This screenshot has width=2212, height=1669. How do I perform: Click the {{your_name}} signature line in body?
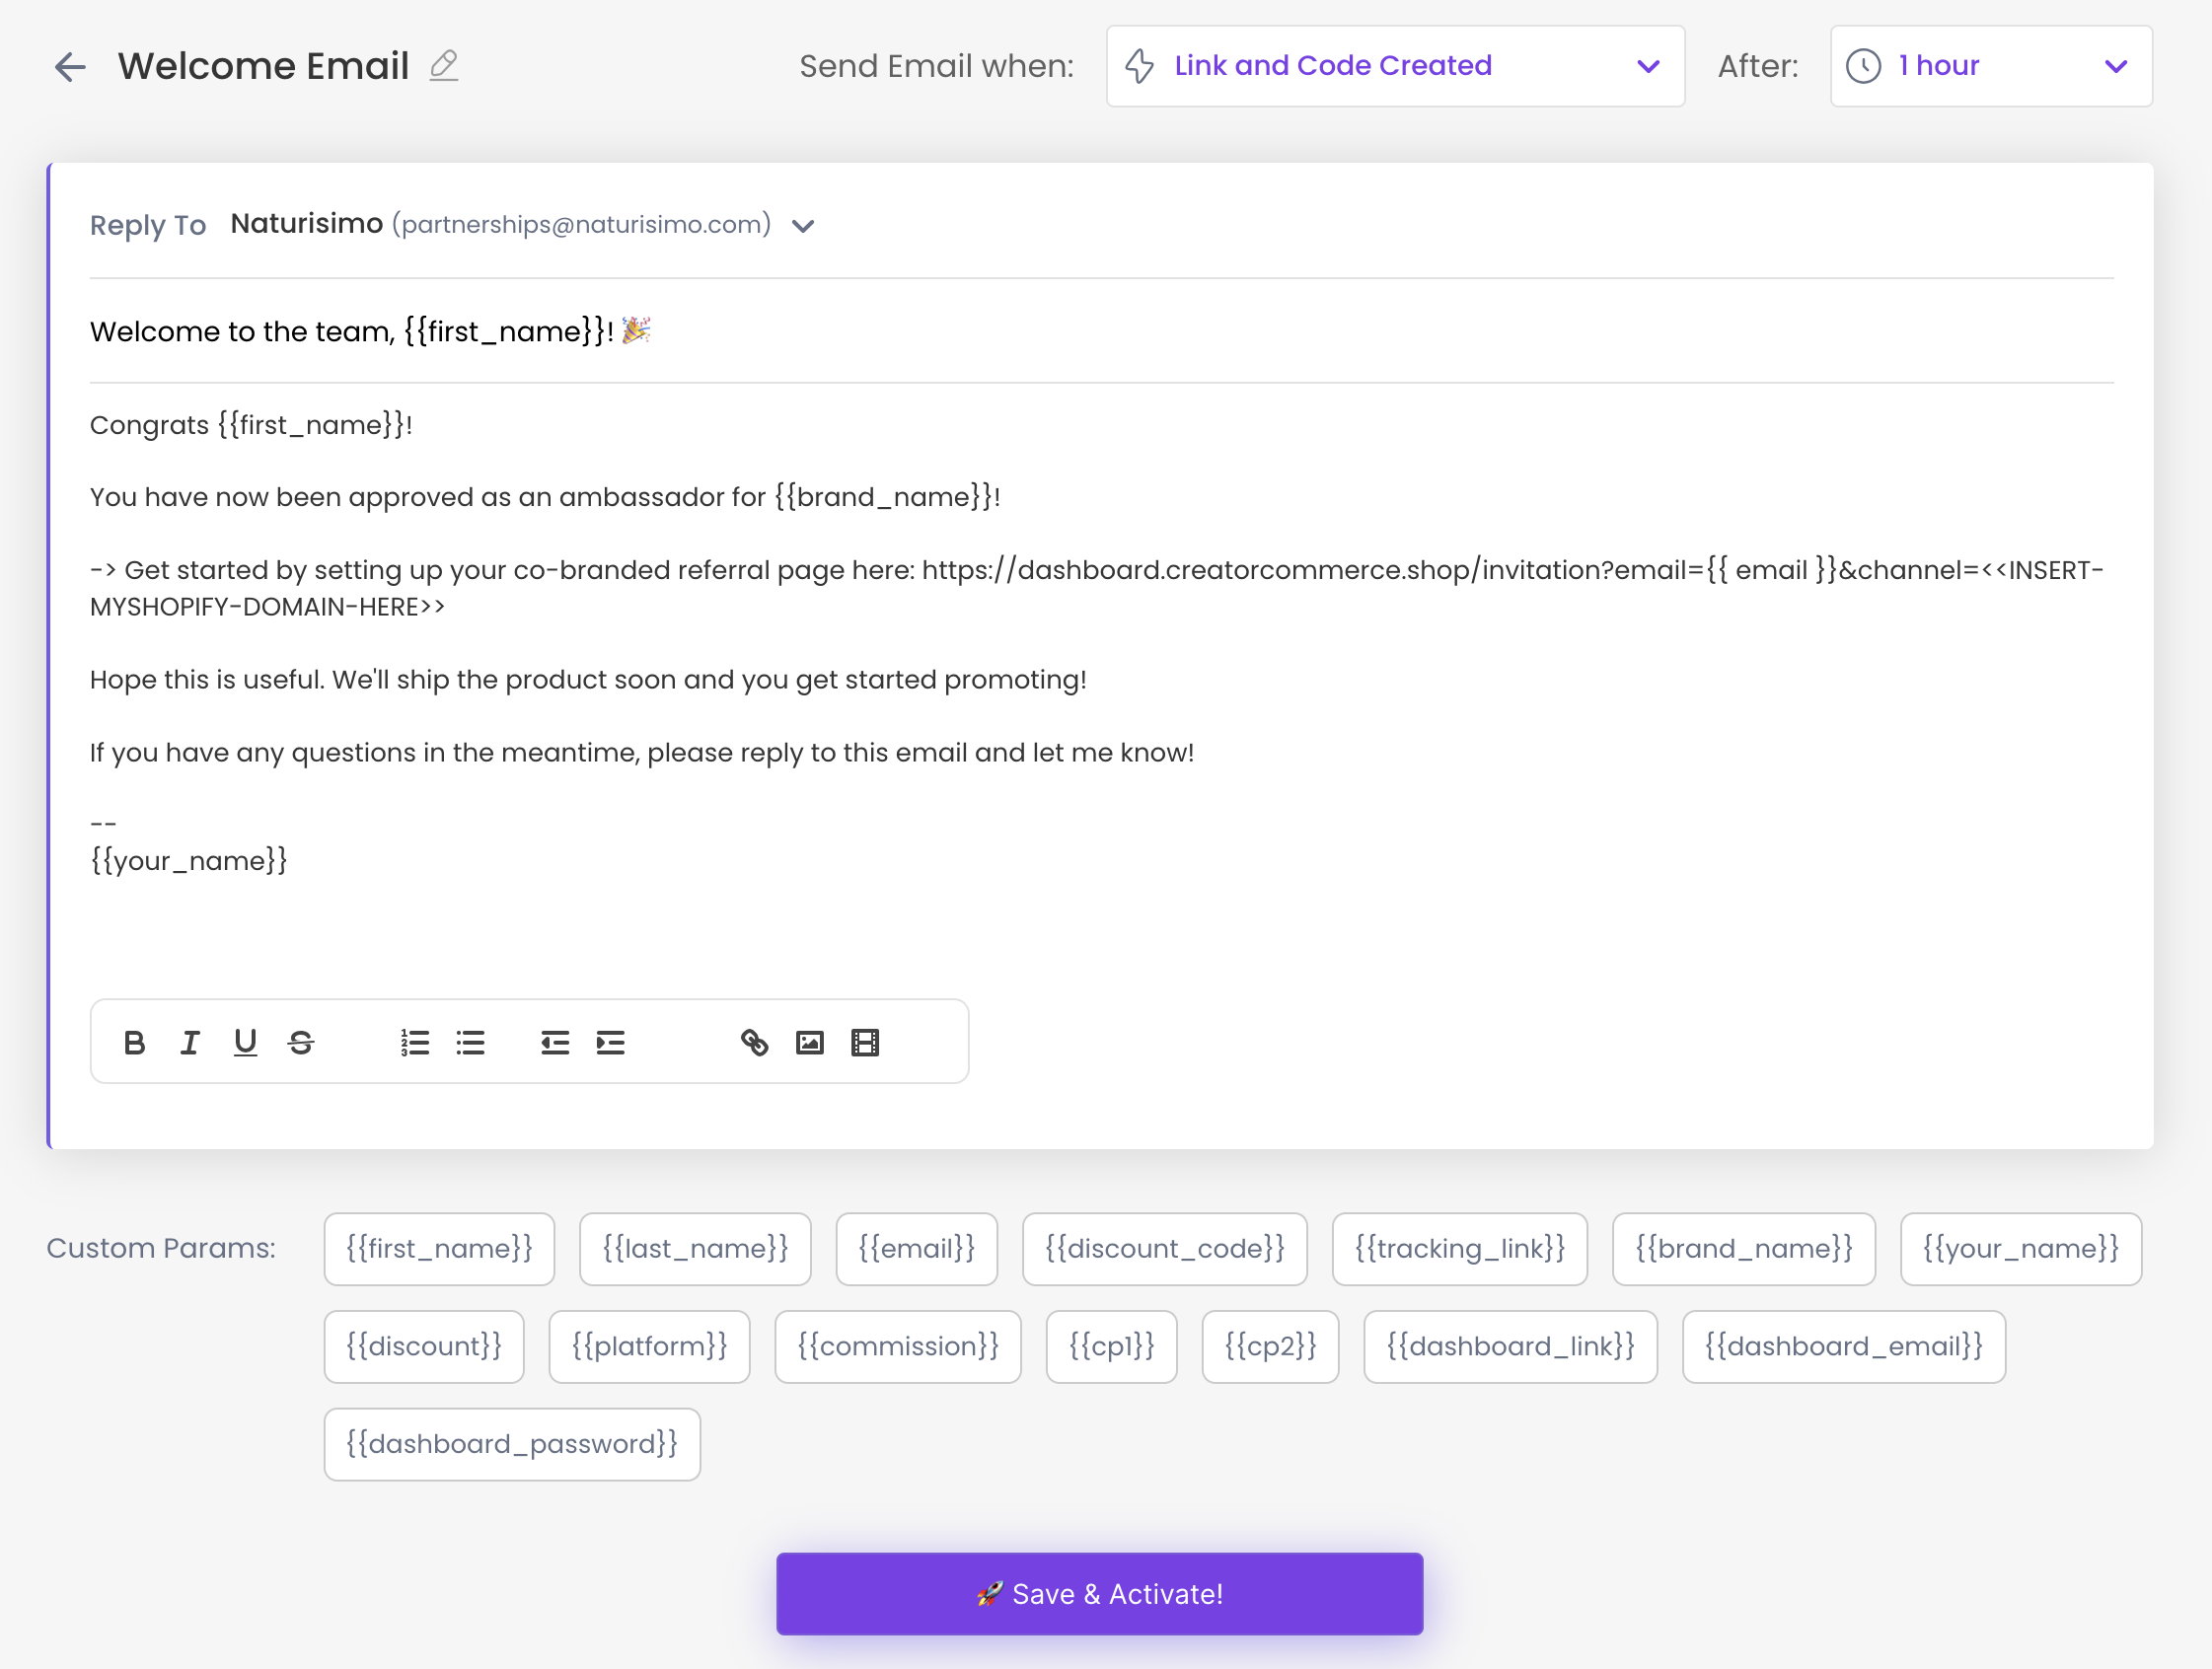[x=189, y=860]
